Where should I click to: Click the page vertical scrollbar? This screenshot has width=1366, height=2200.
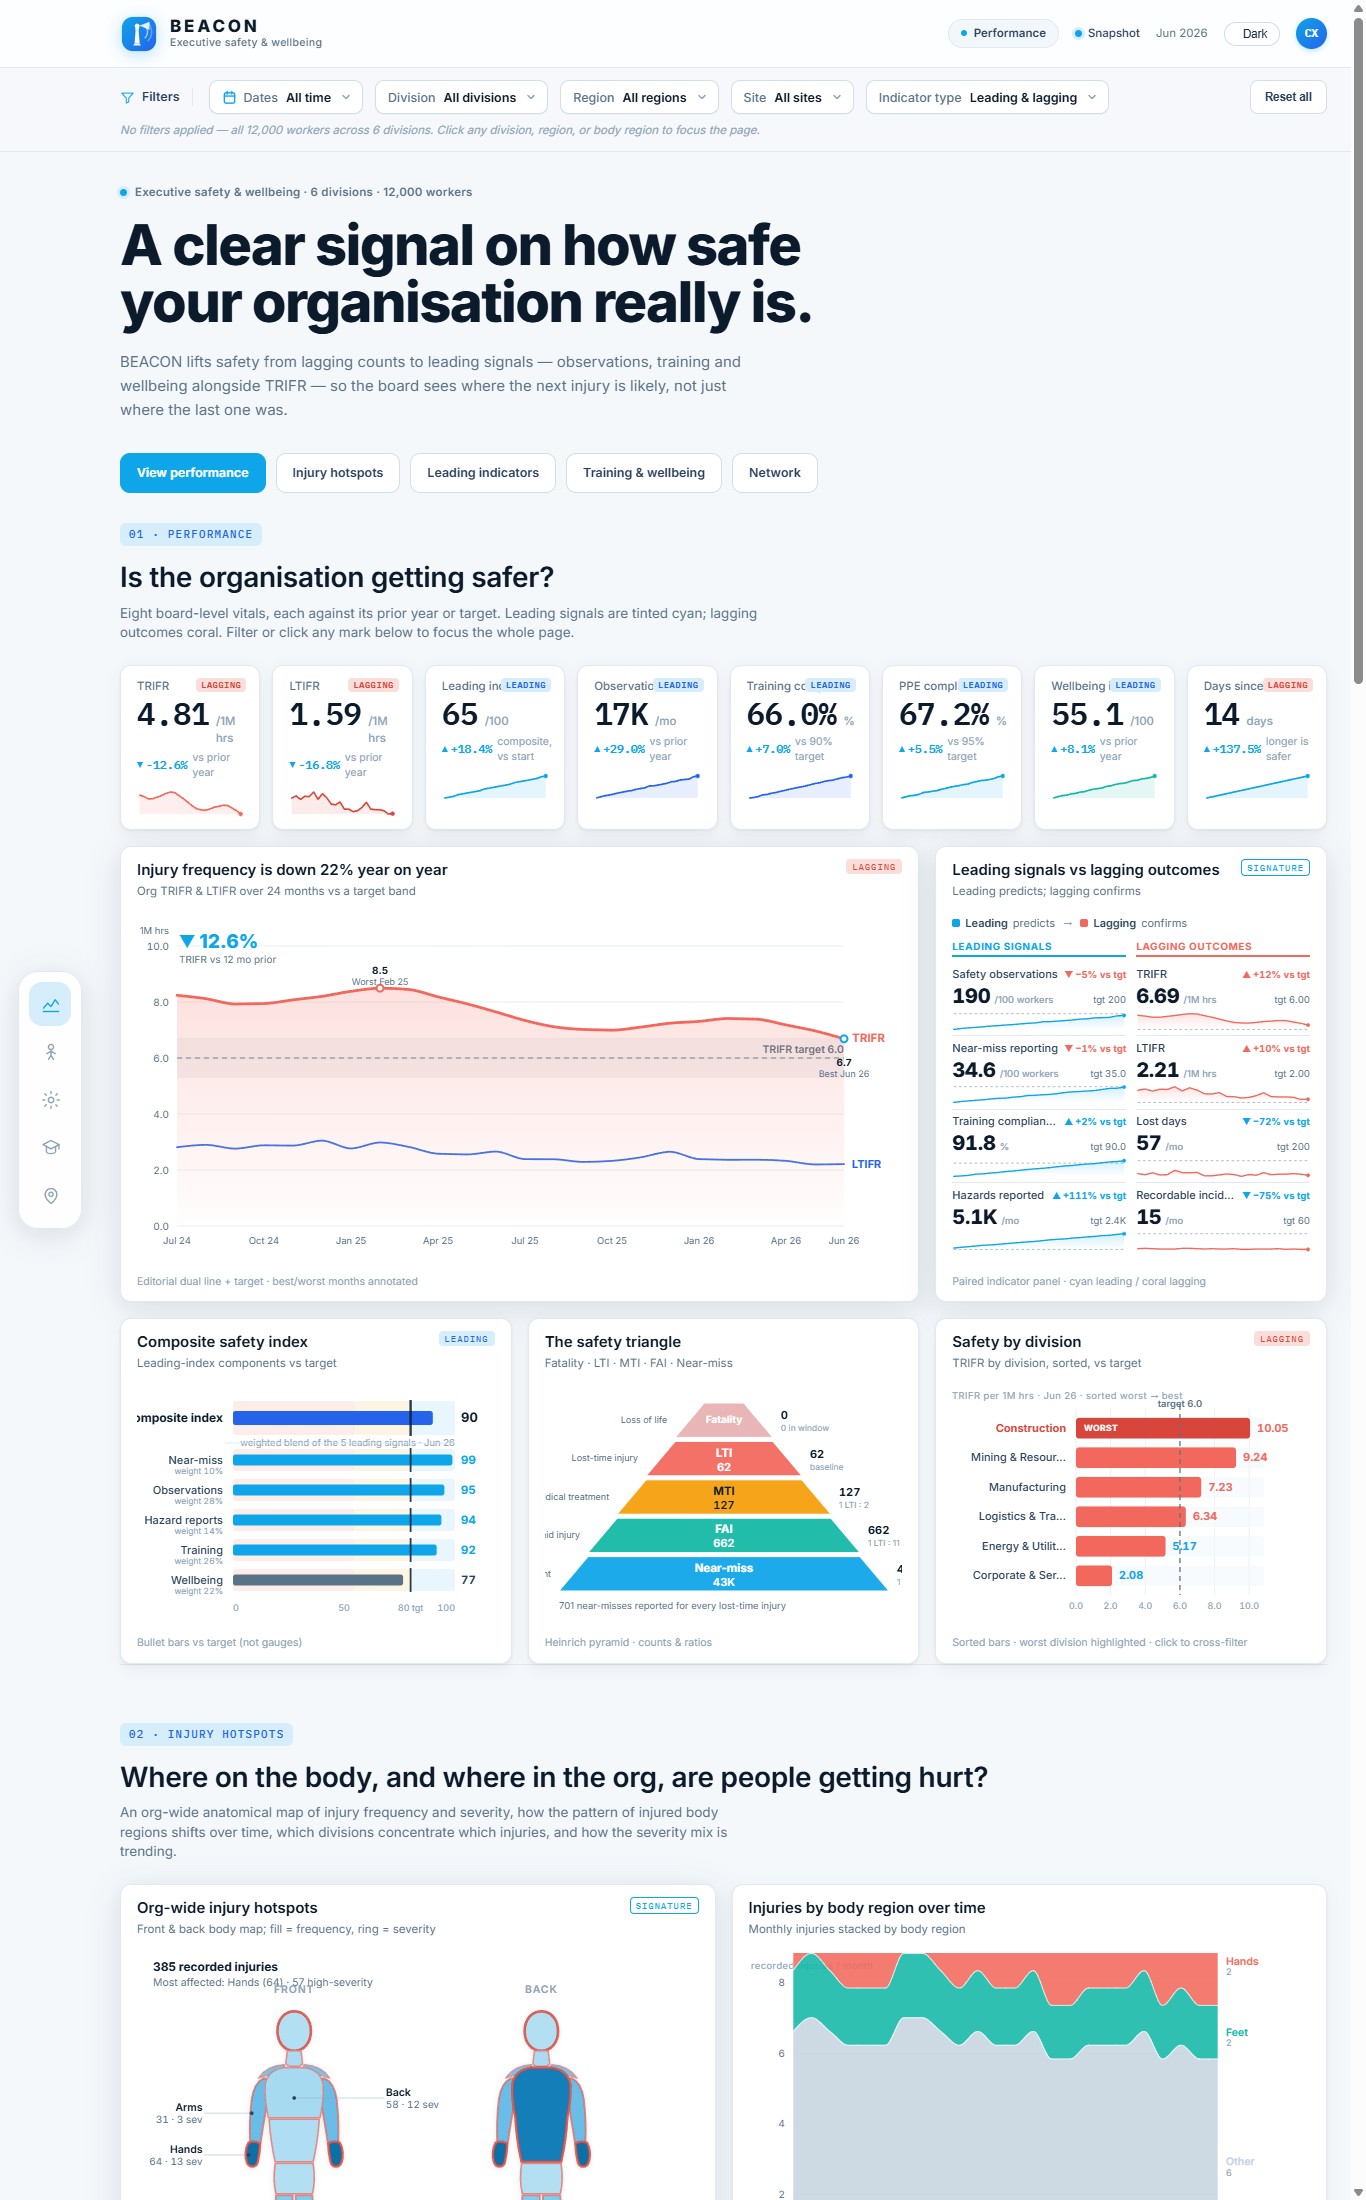pos(1358,350)
